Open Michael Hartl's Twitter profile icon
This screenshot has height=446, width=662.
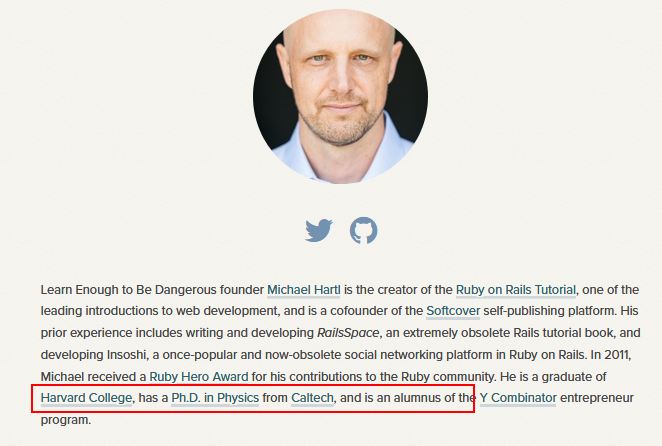[x=319, y=230]
